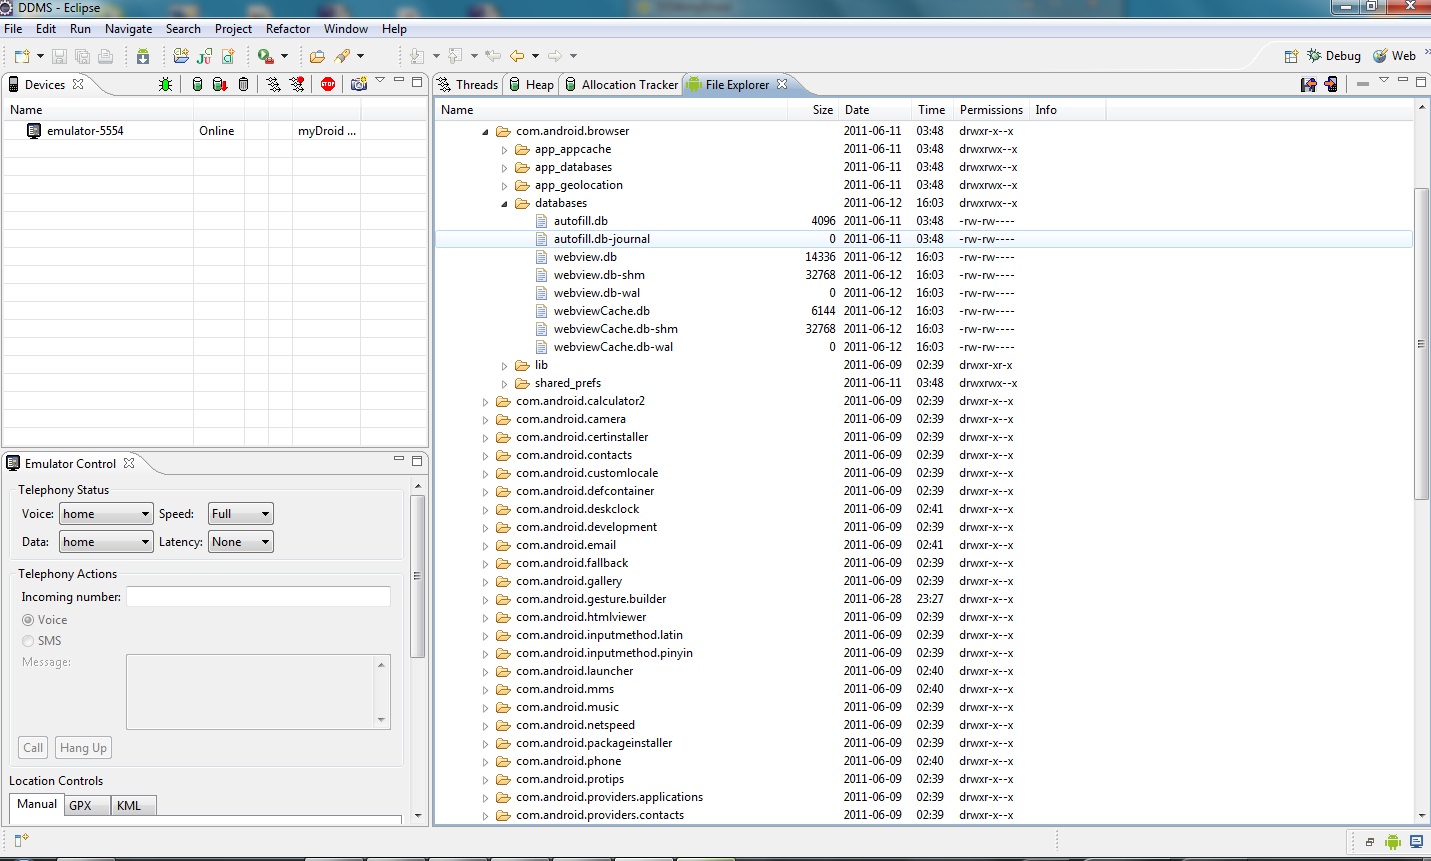Screen dimensions: 1431x861
Task: Select the webview.db file
Action: click(585, 257)
